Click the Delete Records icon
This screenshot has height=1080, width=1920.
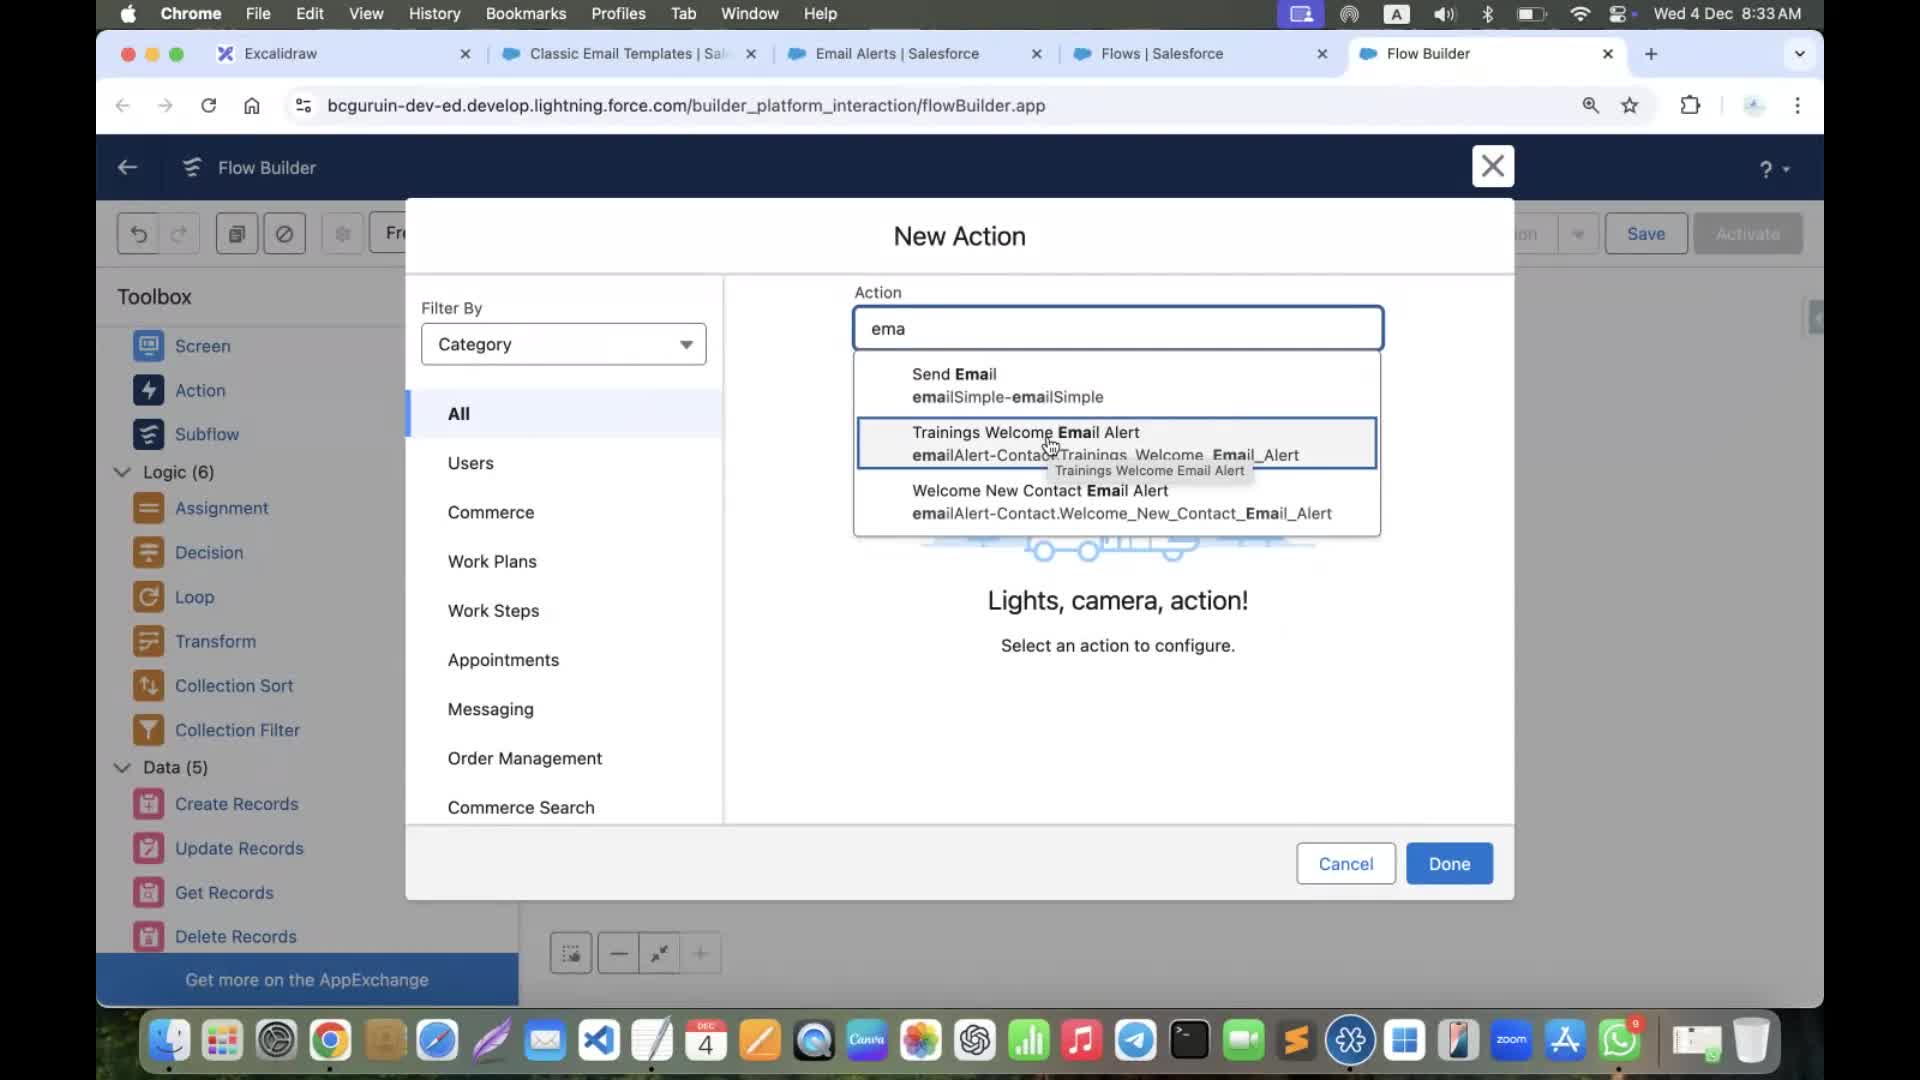click(148, 937)
